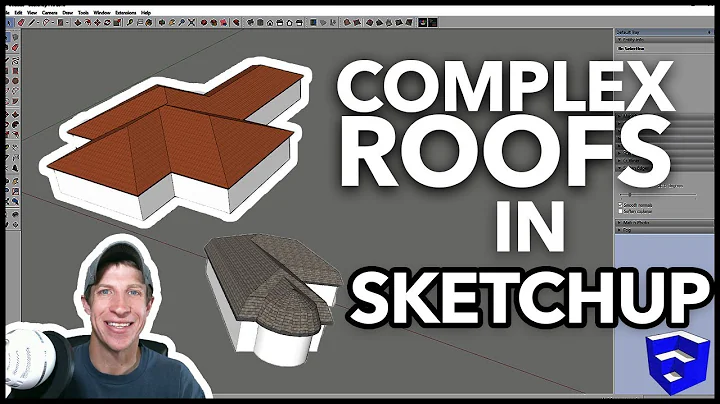This screenshot has height=404, width=720.
Task: Switch to Left view house icon
Action: coord(299,22)
